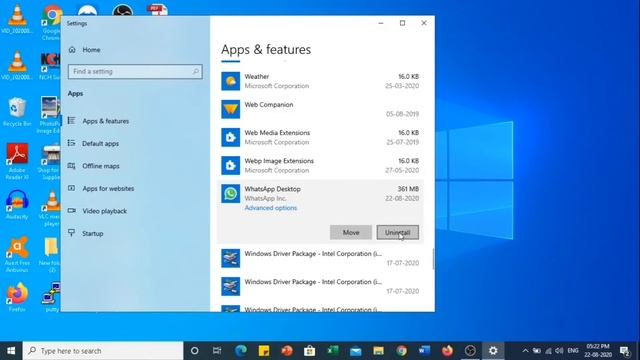Select the Web Companion app icon
Image resolution: width=640 pixels, height=360 pixels.
231,109
